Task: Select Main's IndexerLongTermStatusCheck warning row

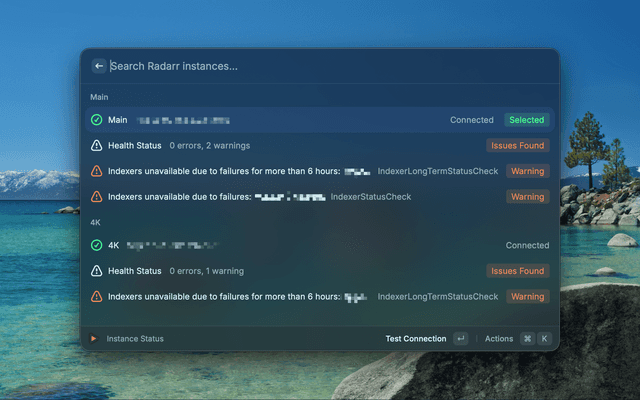Action: 320,171
